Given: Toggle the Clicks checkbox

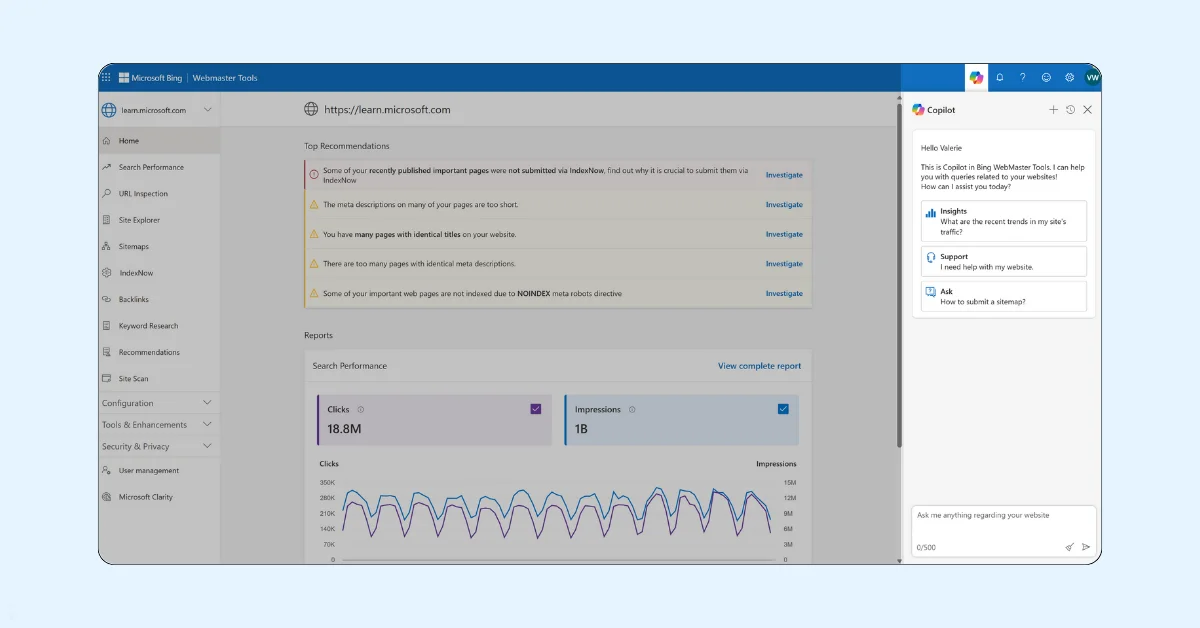Looking at the screenshot, I should pos(536,409).
